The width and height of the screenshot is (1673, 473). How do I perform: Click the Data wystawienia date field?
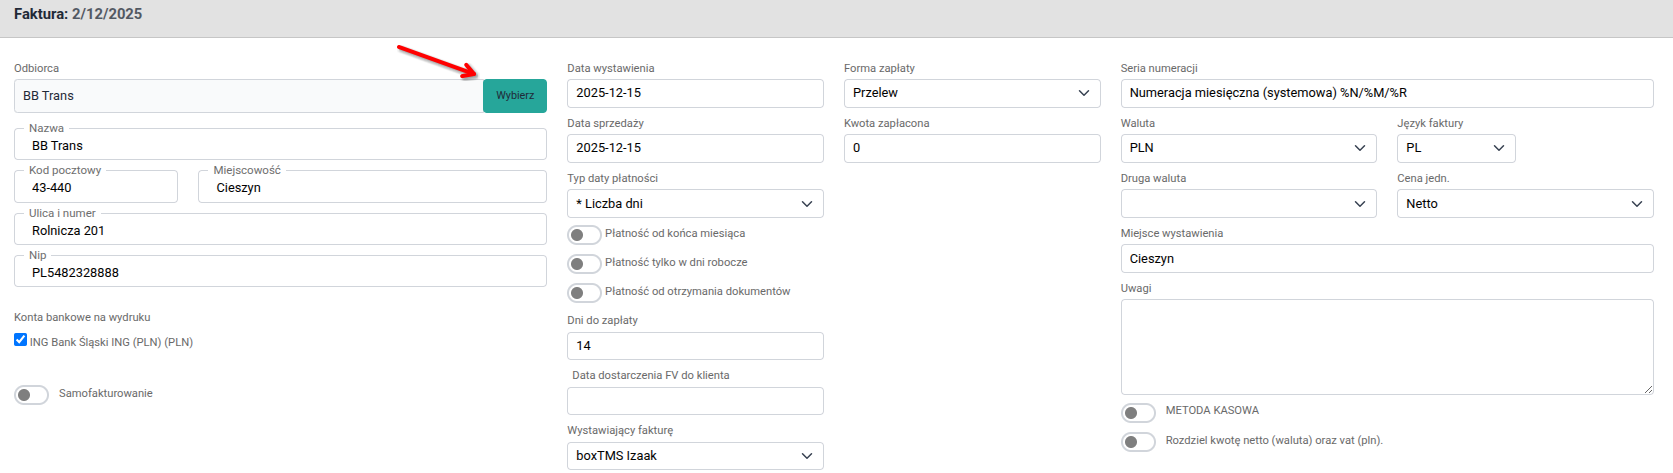695,93
